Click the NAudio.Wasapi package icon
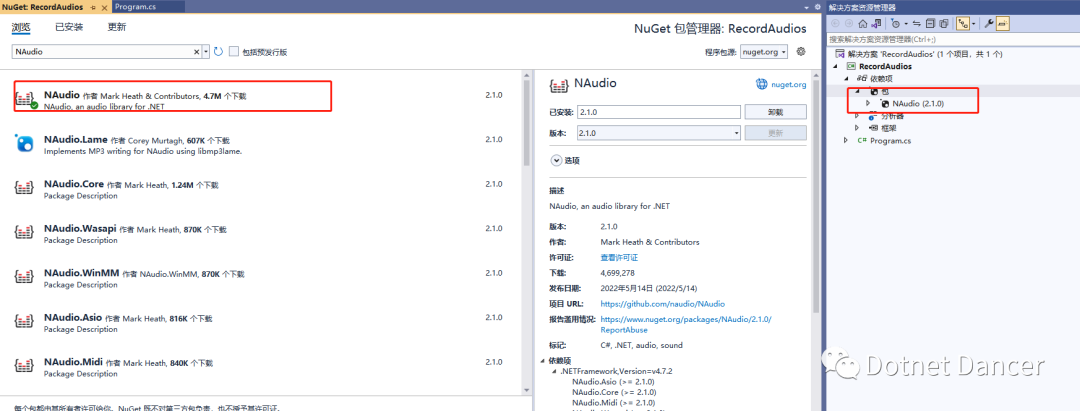The height and width of the screenshot is (411, 1080). (x=25, y=233)
